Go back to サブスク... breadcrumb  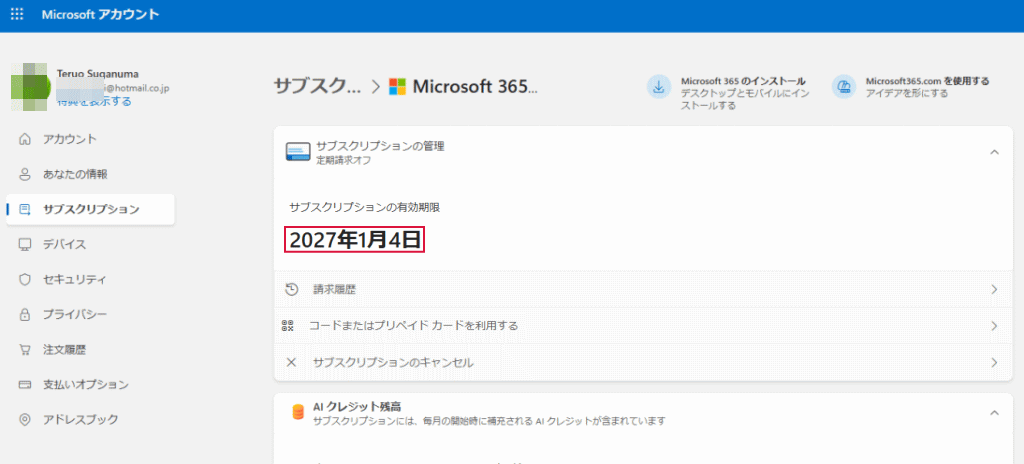(317, 86)
